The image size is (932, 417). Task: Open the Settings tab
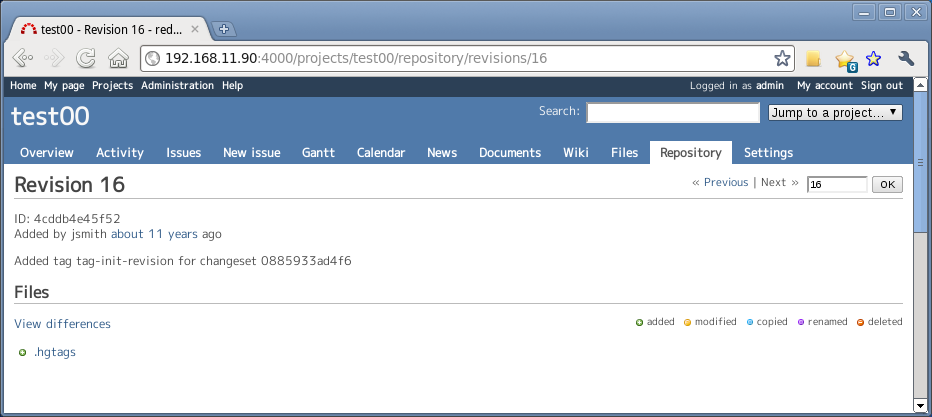[x=769, y=153]
